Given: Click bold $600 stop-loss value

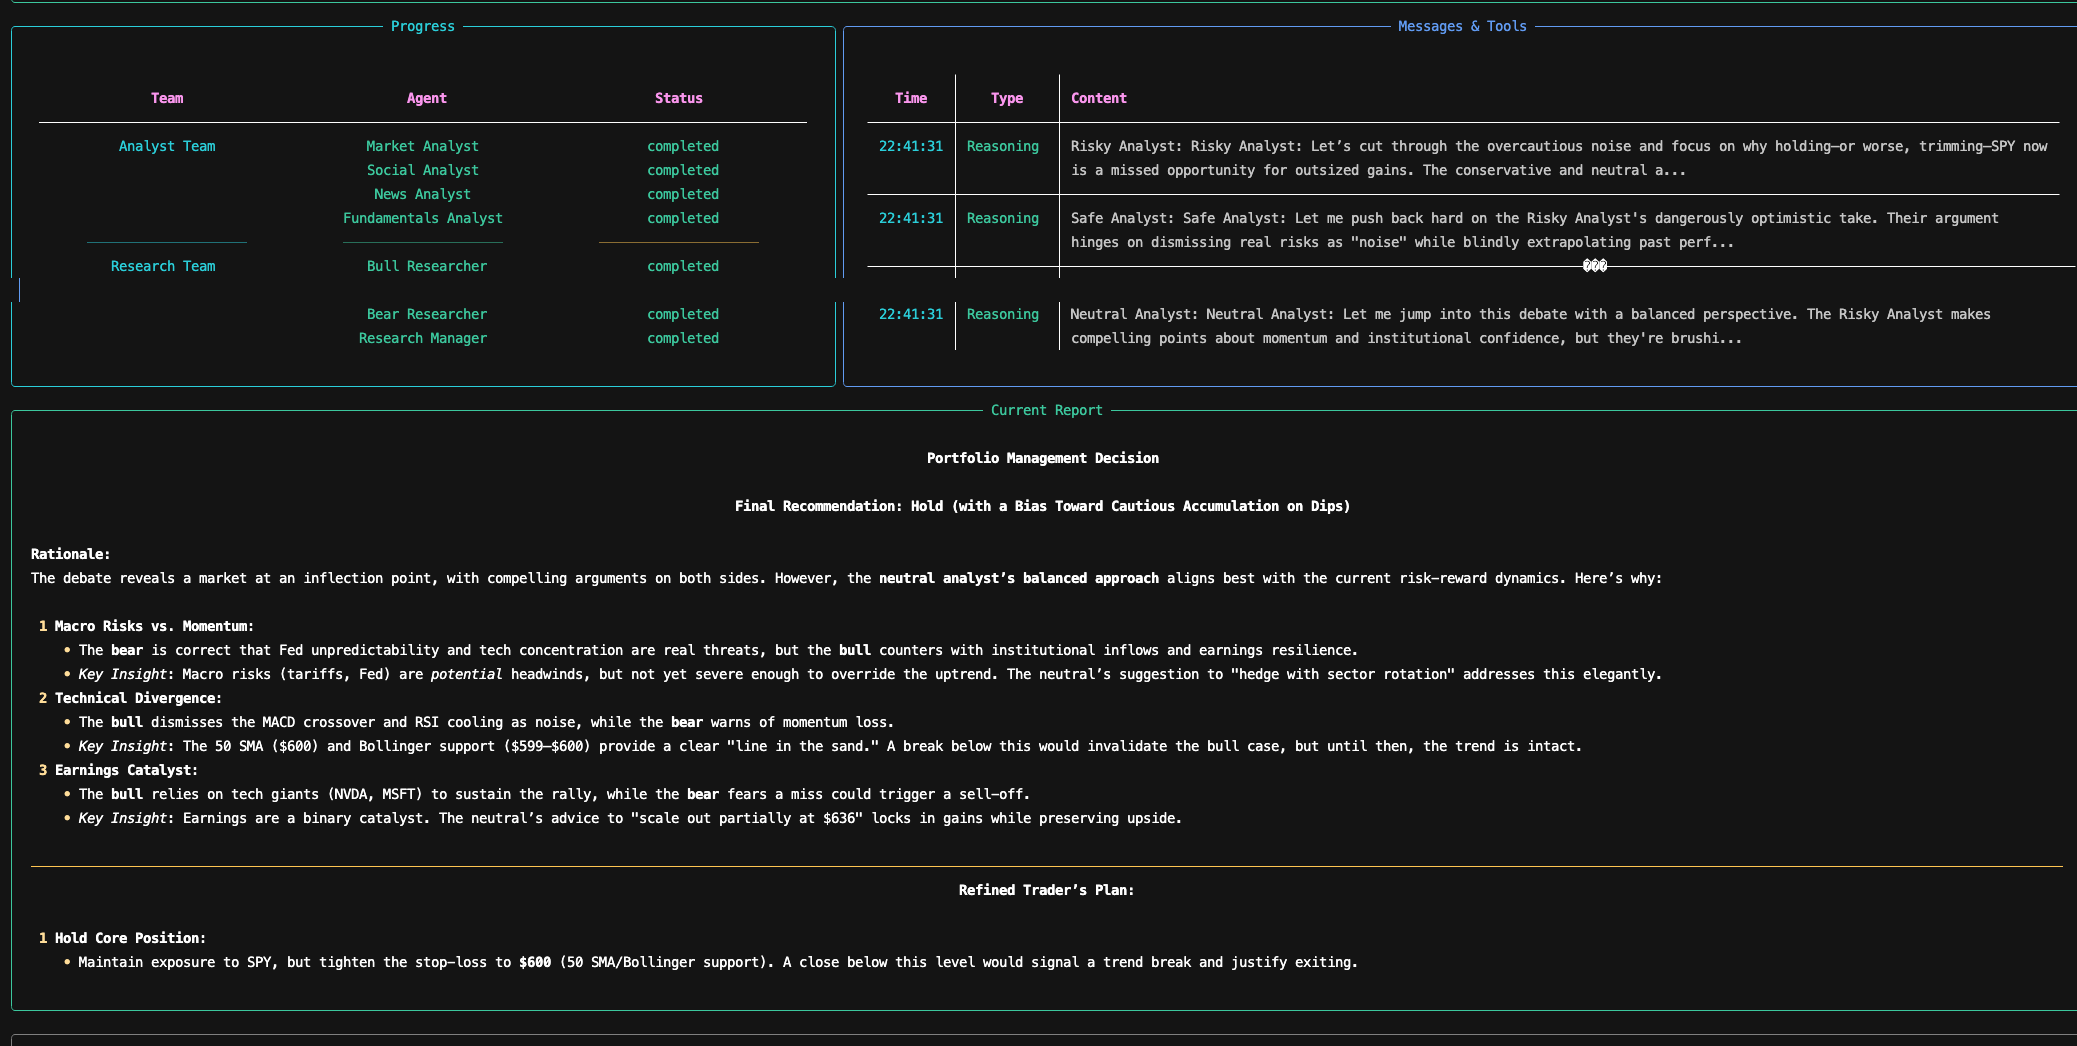Looking at the screenshot, I should click(535, 962).
